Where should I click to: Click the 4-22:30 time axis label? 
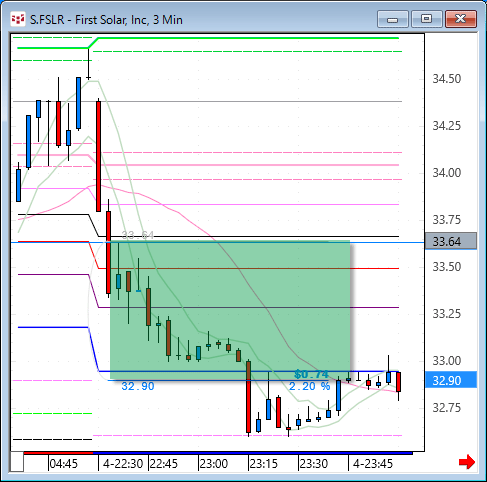(x=123, y=464)
